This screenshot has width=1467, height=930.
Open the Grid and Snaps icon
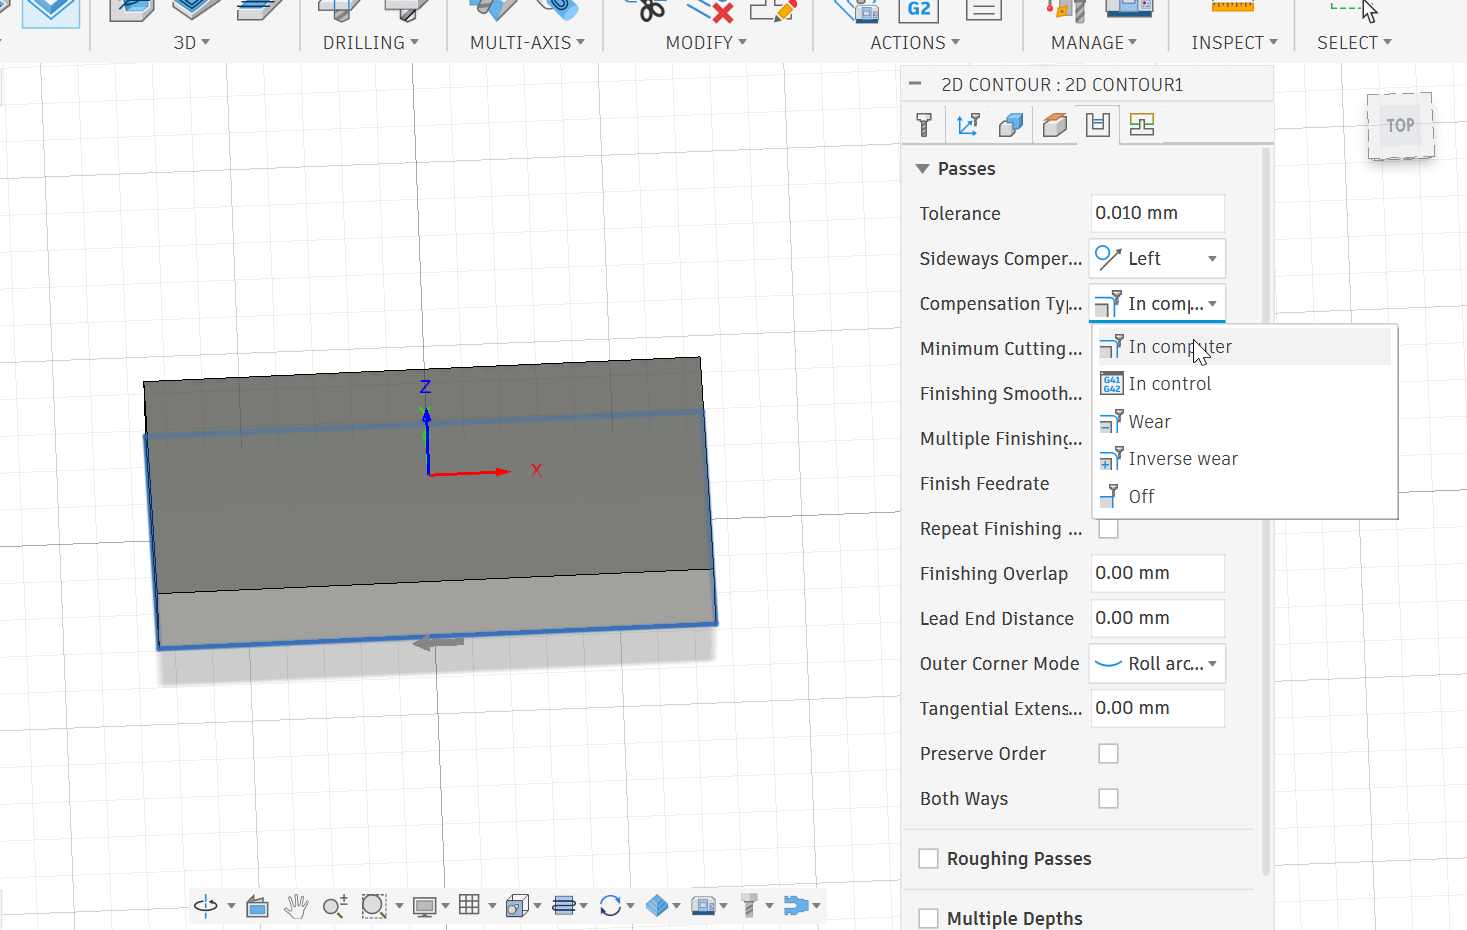tap(470, 905)
